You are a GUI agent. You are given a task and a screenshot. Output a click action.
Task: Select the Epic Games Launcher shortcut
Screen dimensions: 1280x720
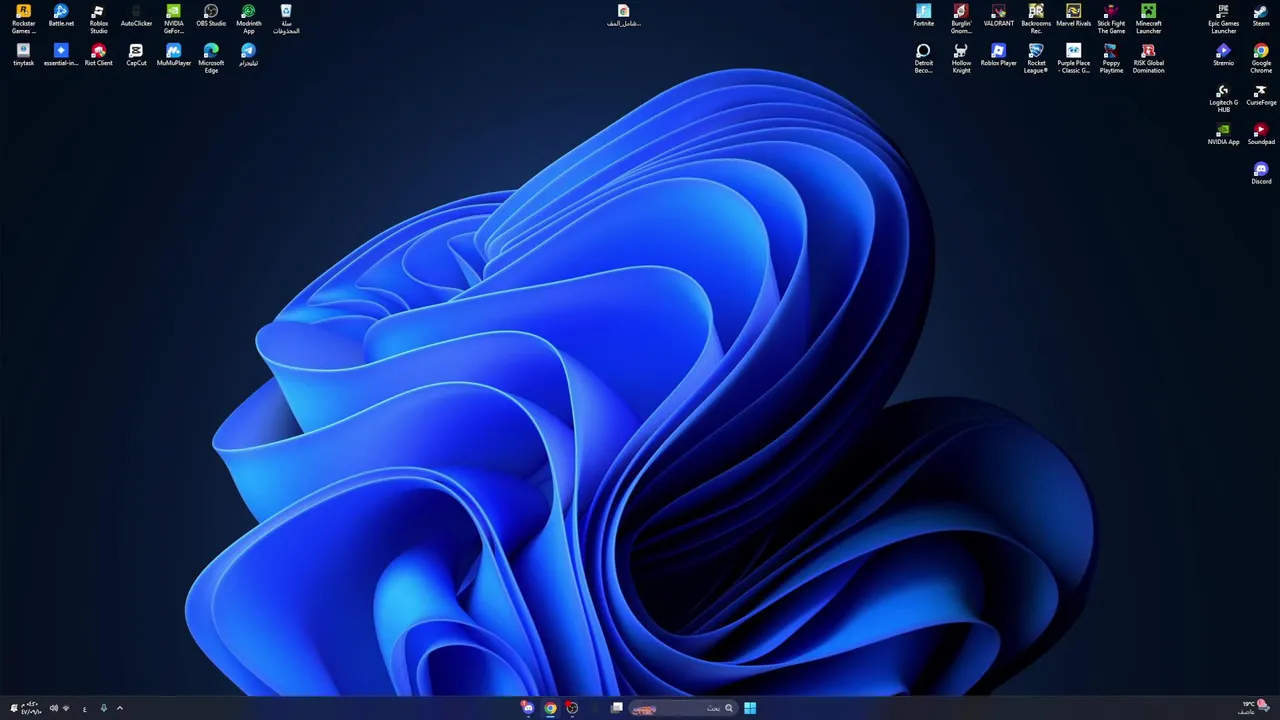(1223, 19)
